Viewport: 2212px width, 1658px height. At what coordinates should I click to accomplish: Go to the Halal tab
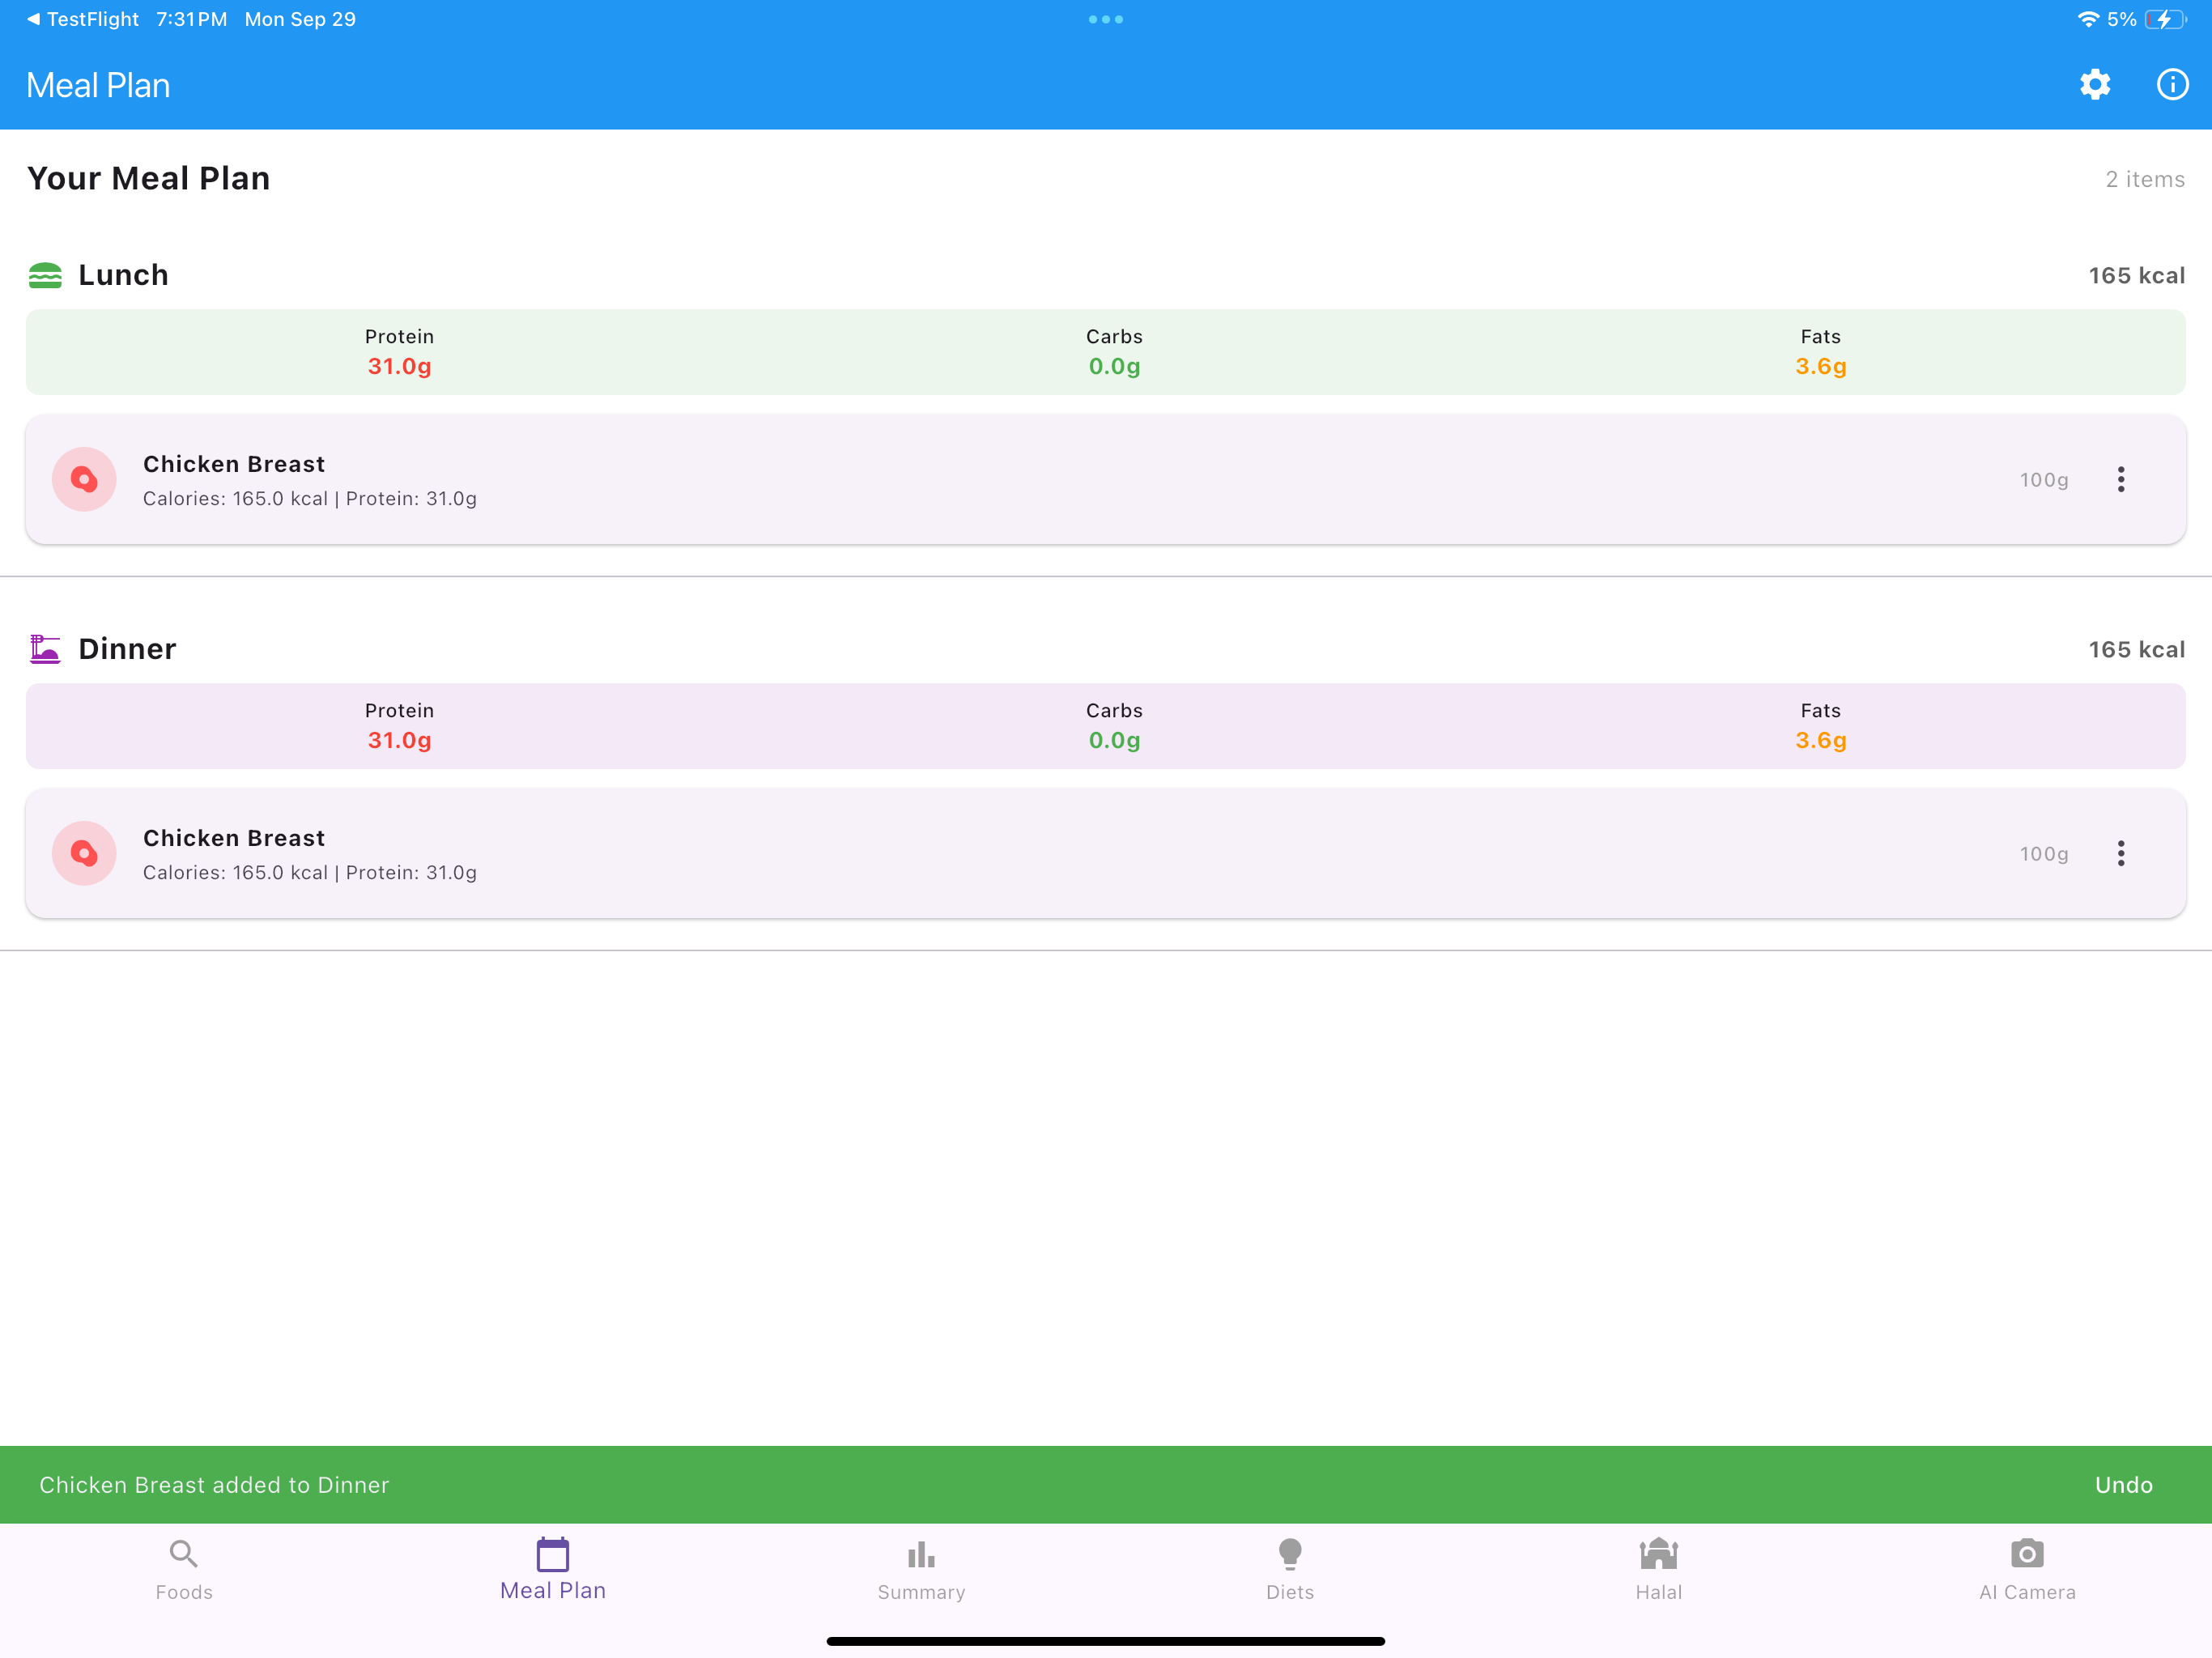tap(1658, 1570)
